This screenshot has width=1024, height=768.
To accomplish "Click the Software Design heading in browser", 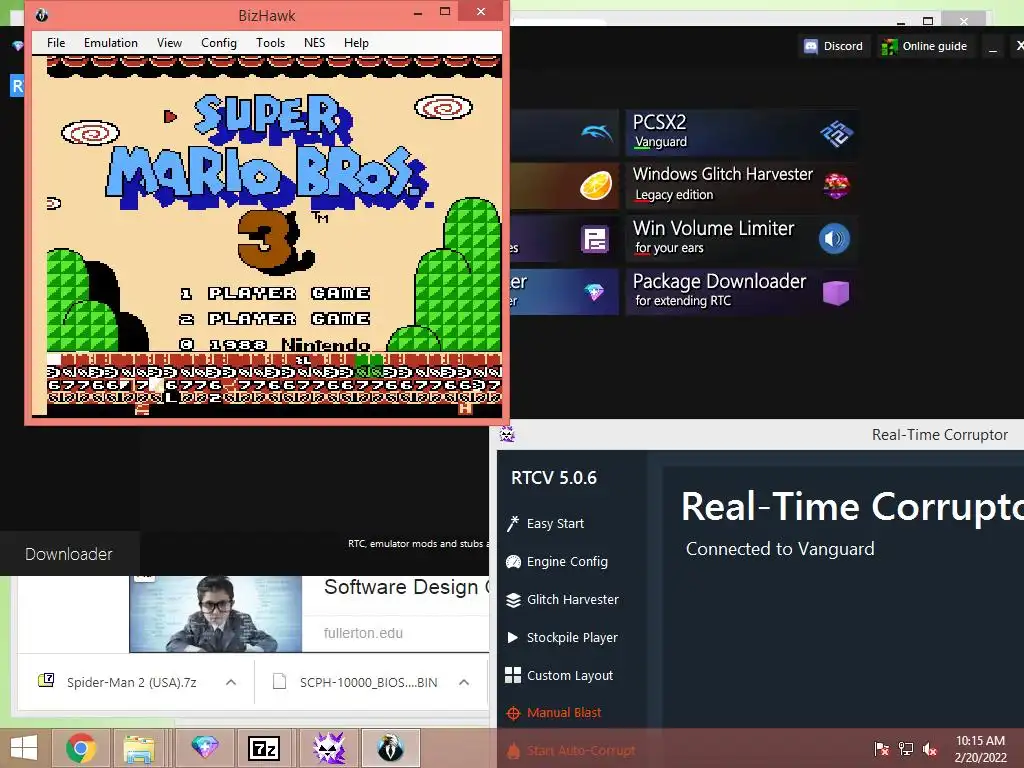I will coord(406,587).
